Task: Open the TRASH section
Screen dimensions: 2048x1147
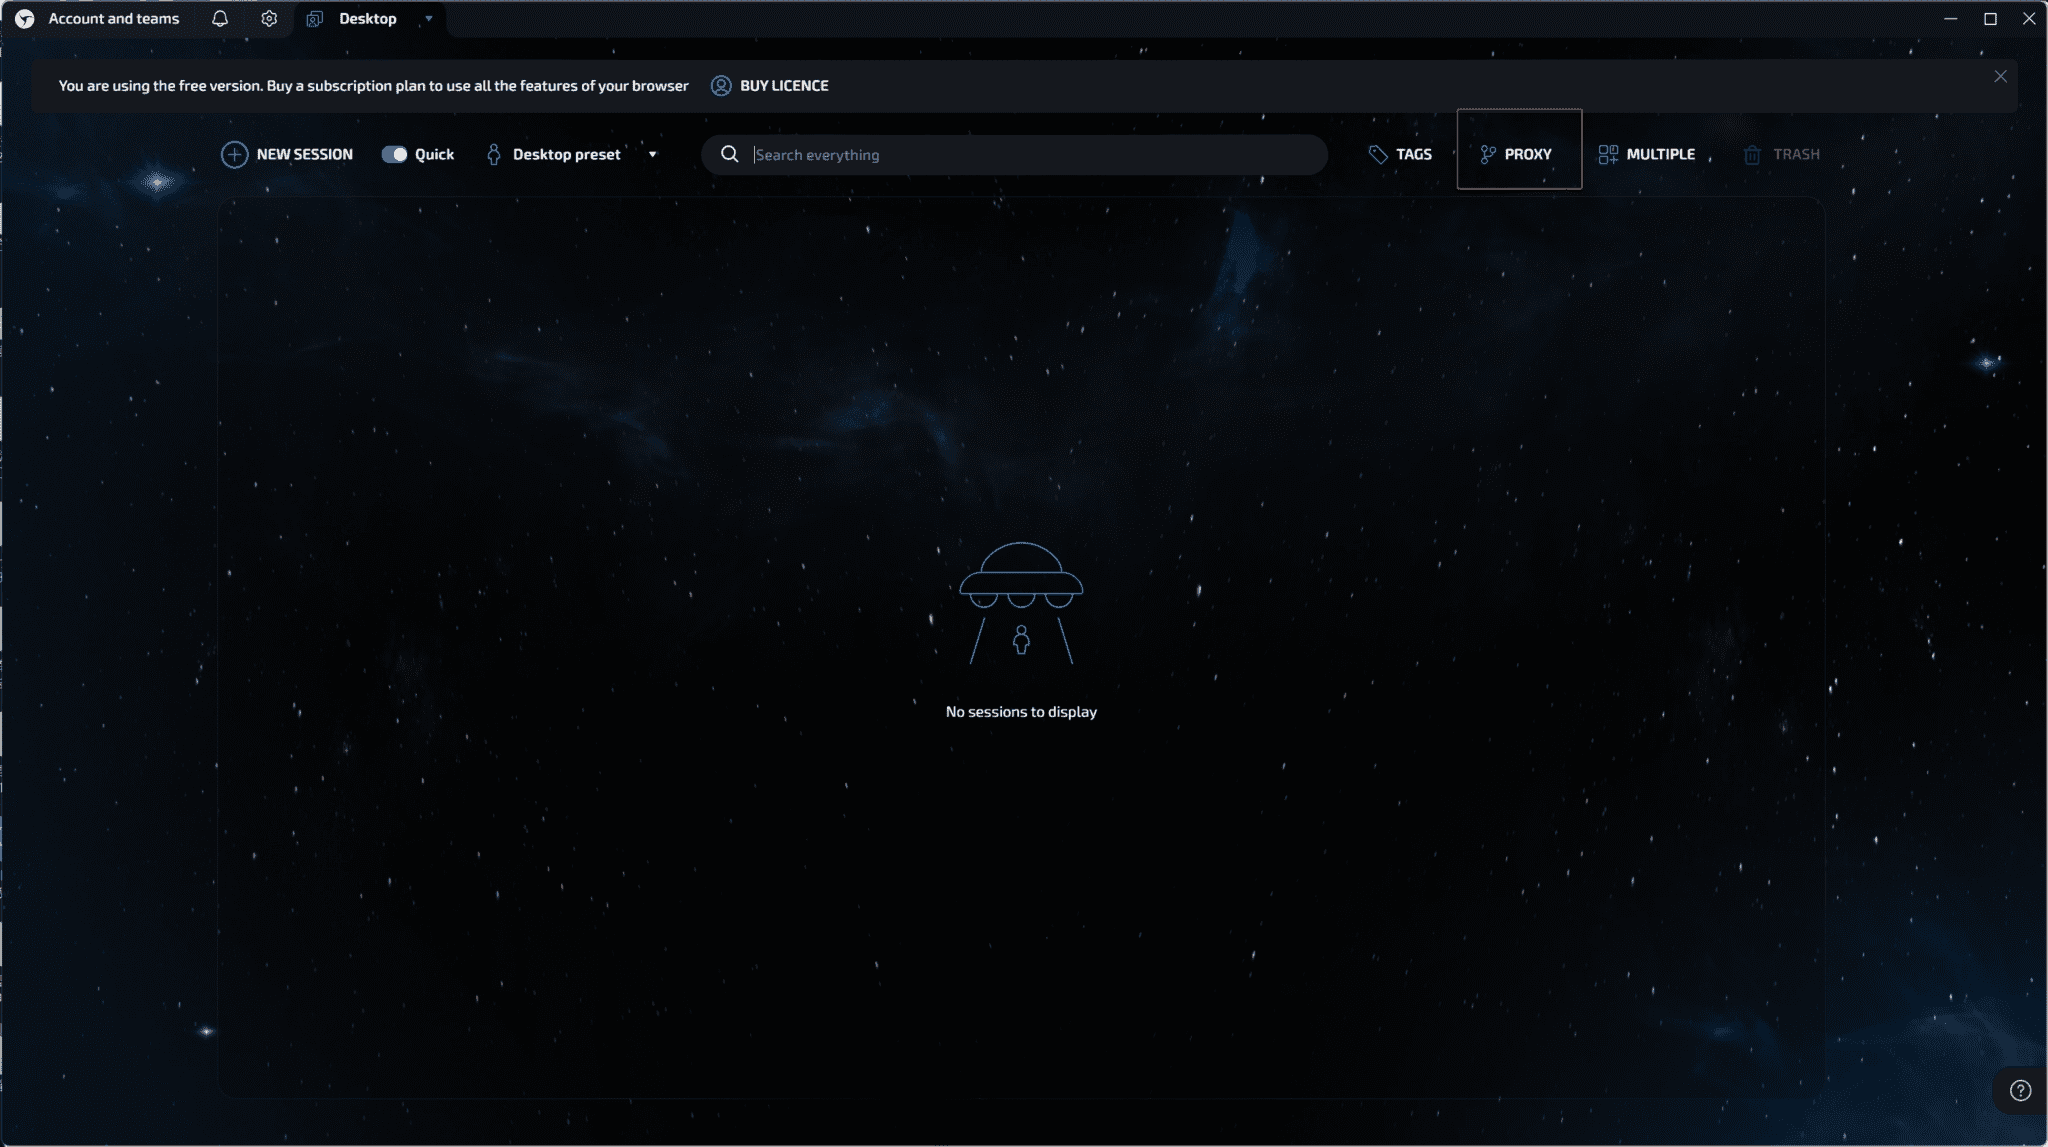Action: 1782,154
